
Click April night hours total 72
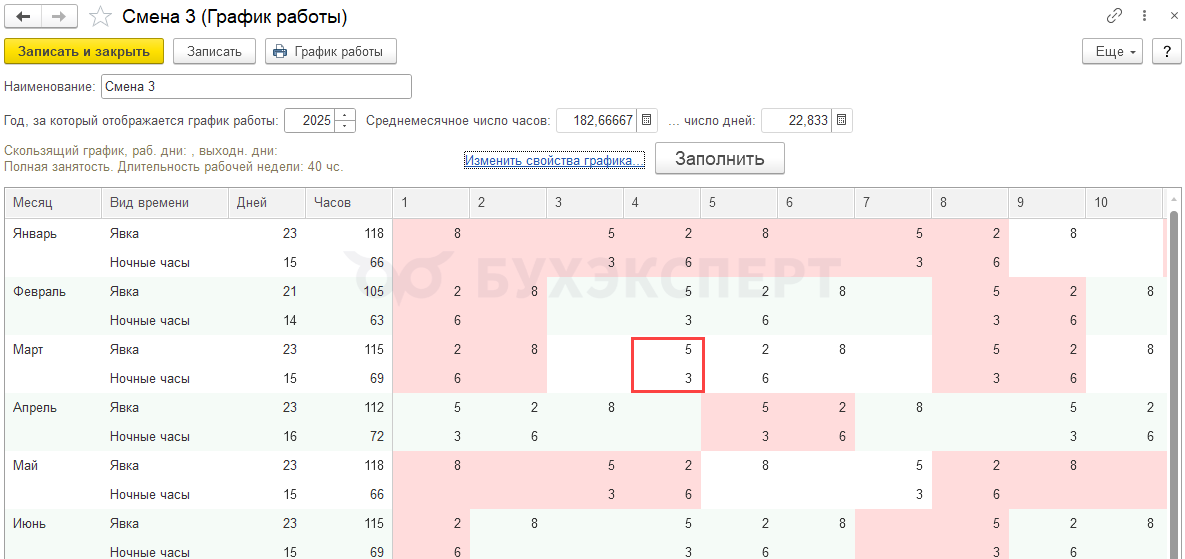[x=348, y=437]
